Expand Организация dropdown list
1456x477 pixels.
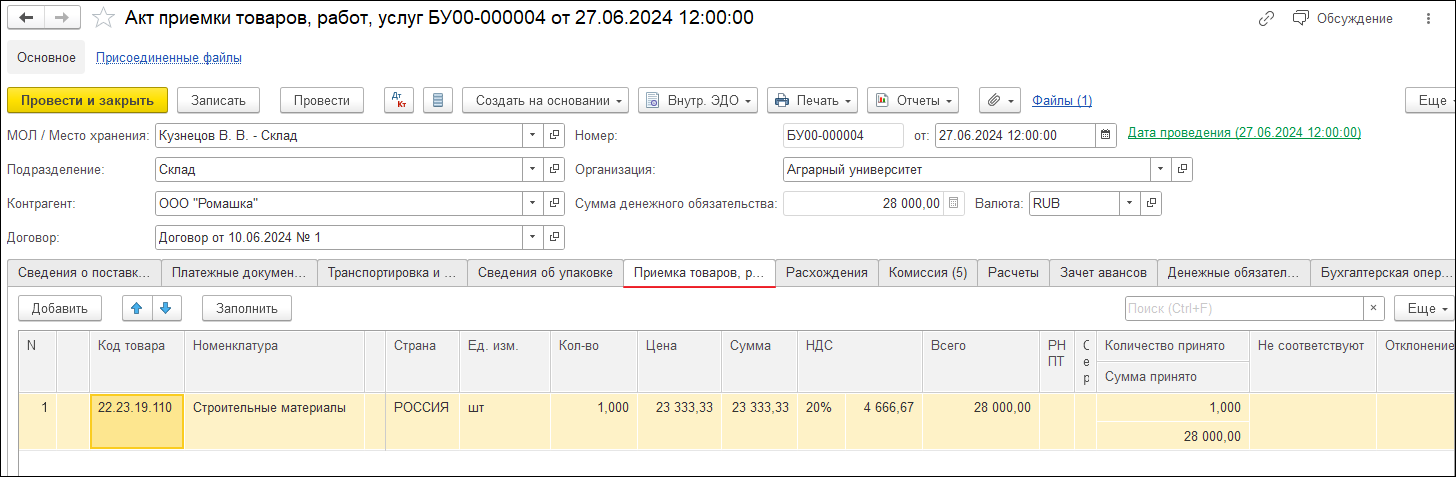(1160, 169)
